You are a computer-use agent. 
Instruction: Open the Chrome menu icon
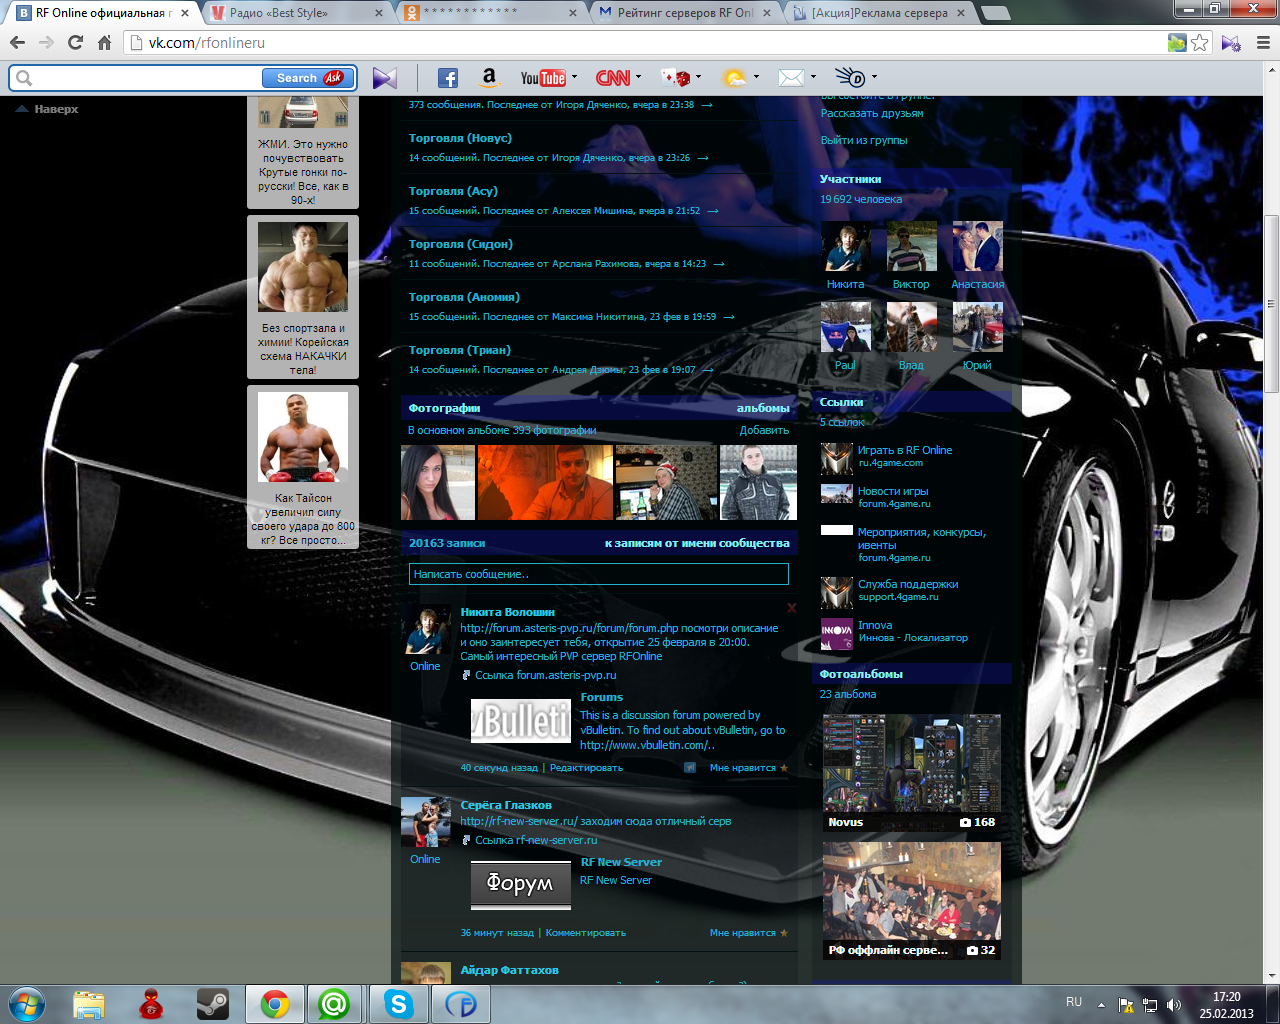1263,43
